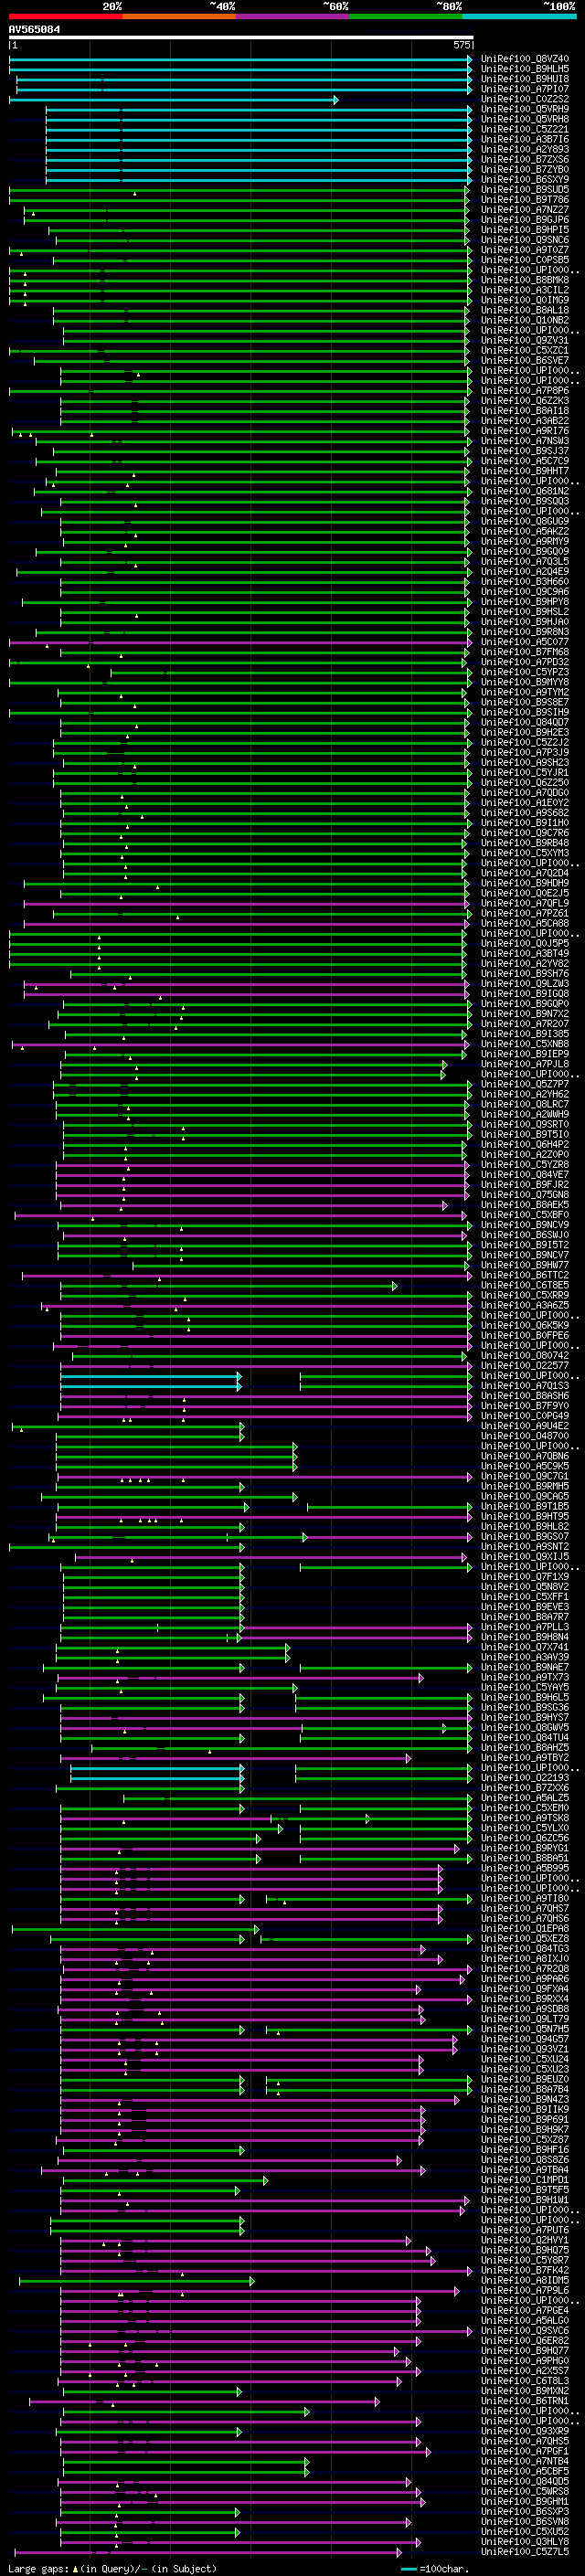Click the white query sequence bar
585x2576 pixels.
pos(241,38)
